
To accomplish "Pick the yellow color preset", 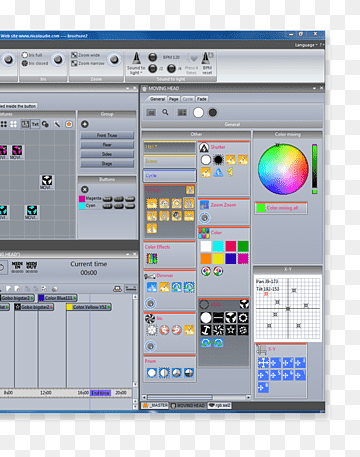I will (x=218, y=259).
